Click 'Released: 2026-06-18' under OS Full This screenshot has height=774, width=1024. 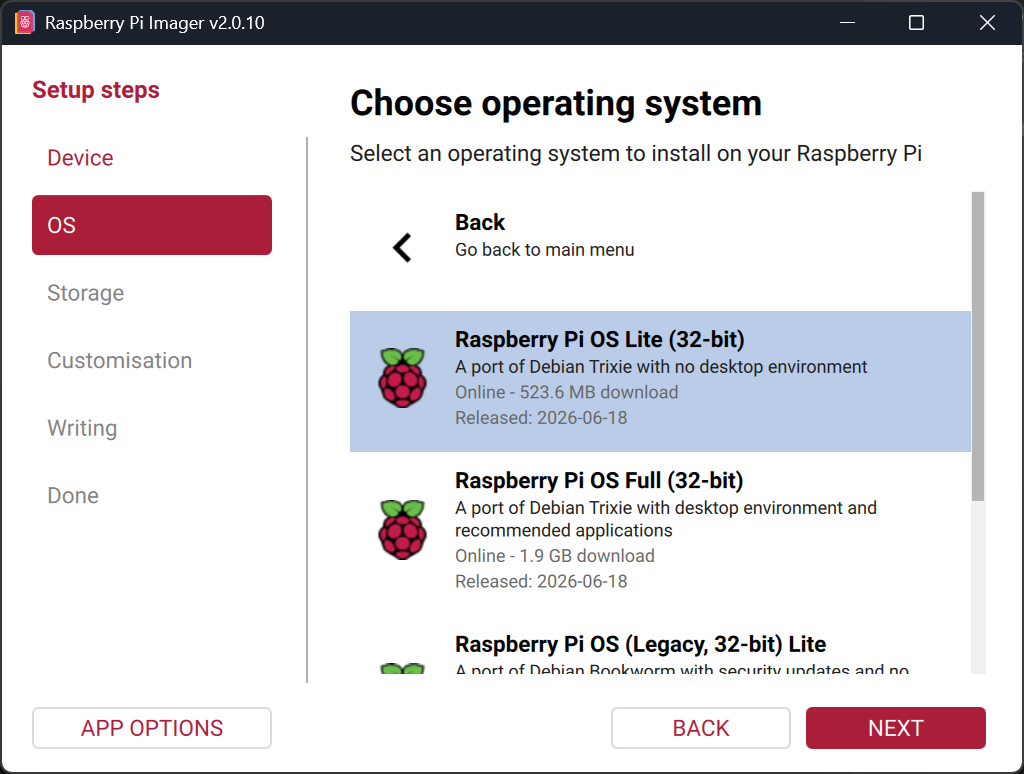point(541,581)
